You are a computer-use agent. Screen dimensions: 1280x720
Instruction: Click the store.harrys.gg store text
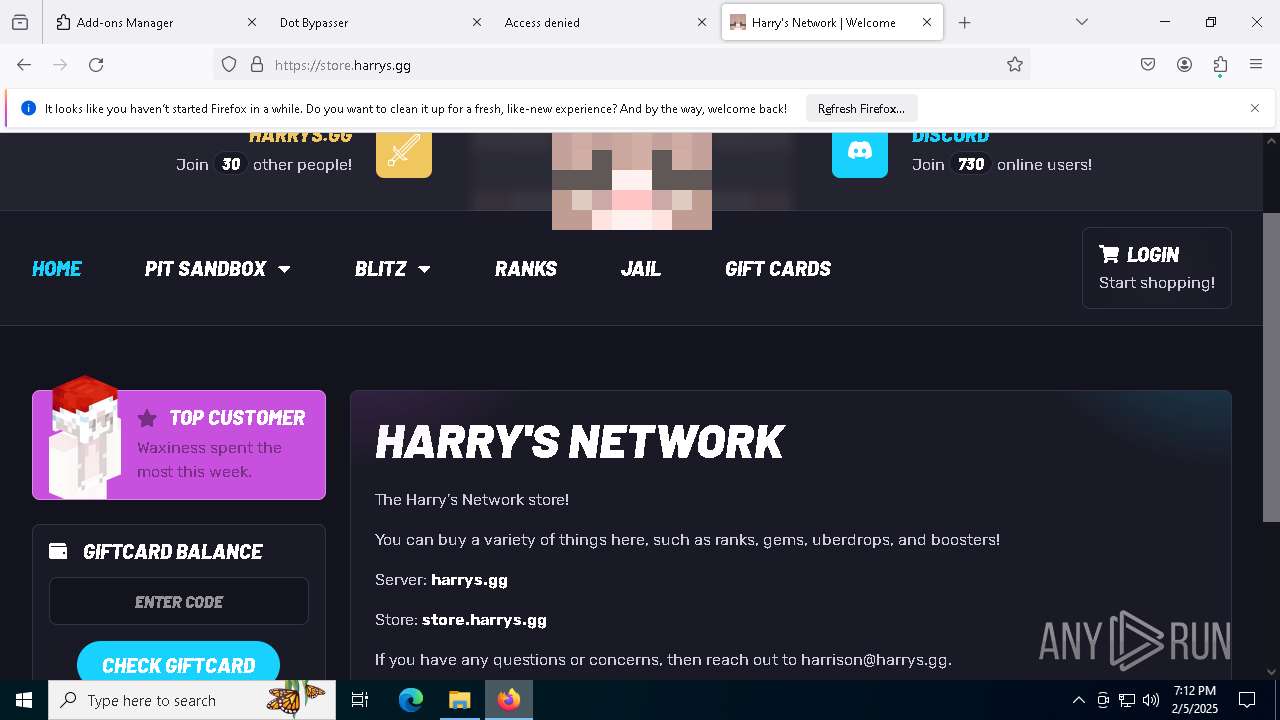click(x=484, y=620)
